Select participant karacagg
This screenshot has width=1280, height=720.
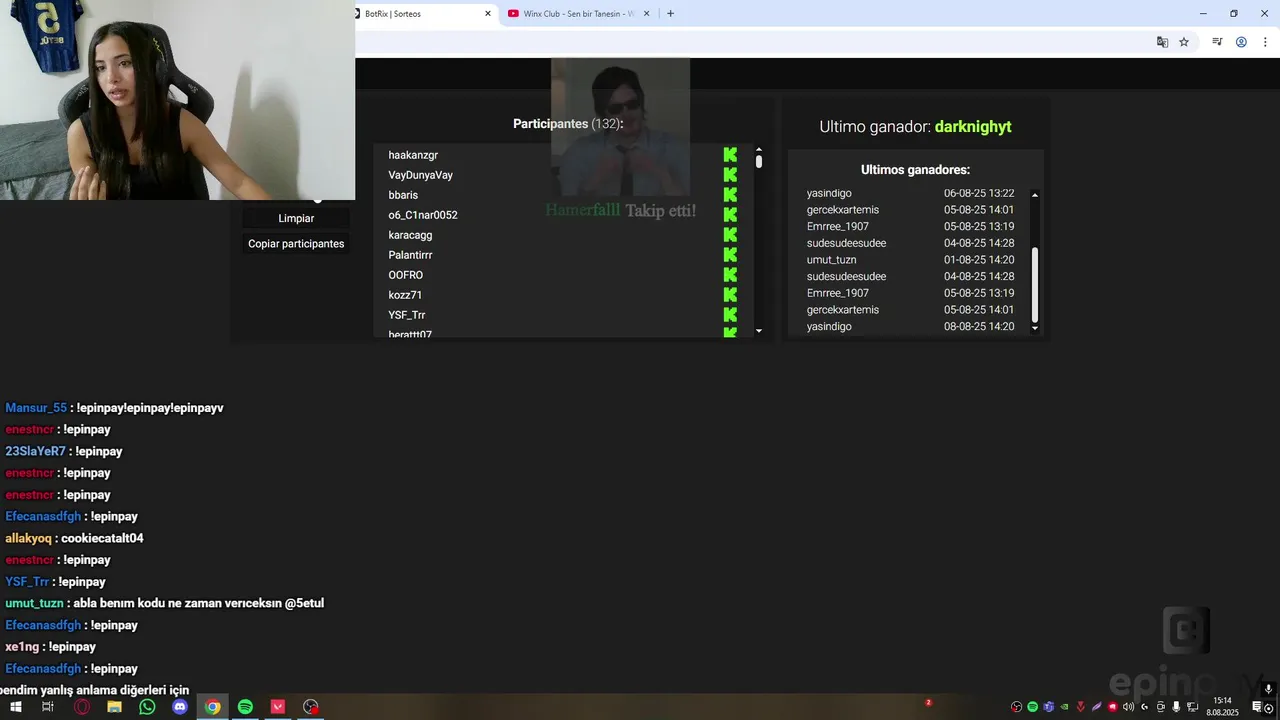coord(410,235)
